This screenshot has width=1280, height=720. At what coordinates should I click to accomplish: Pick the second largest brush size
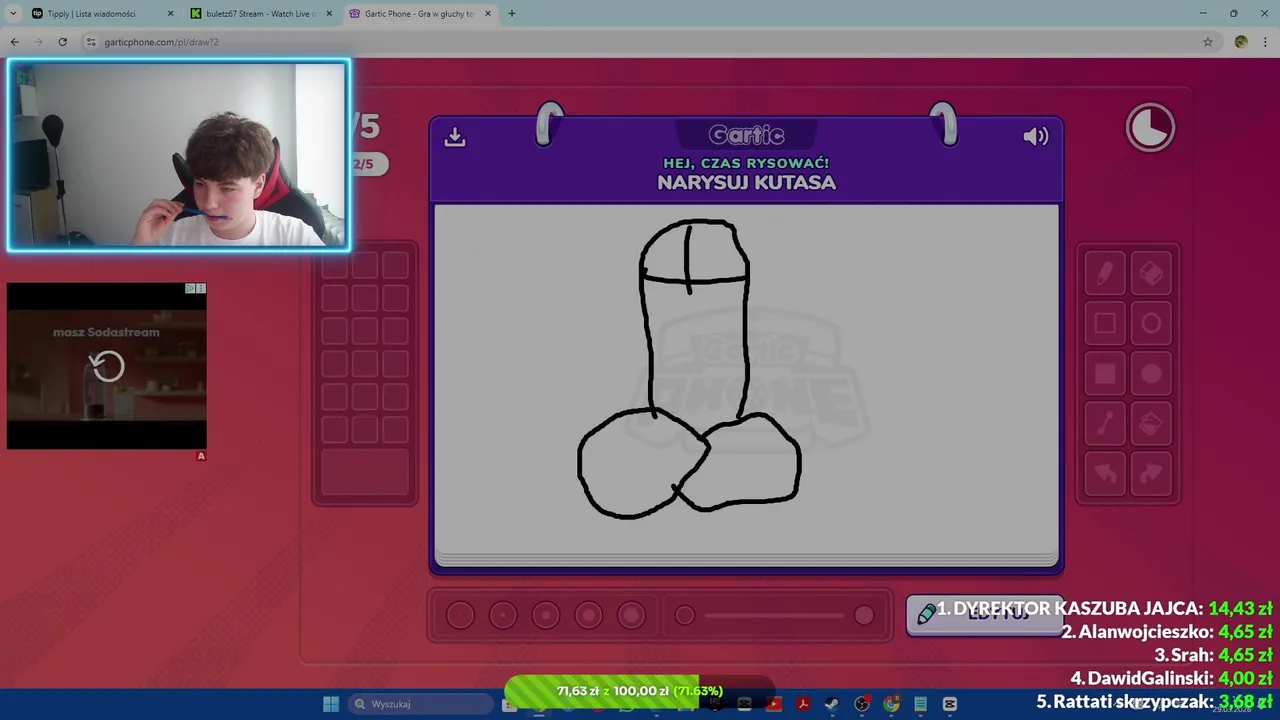pyautogui.click(x=589, y=616)
